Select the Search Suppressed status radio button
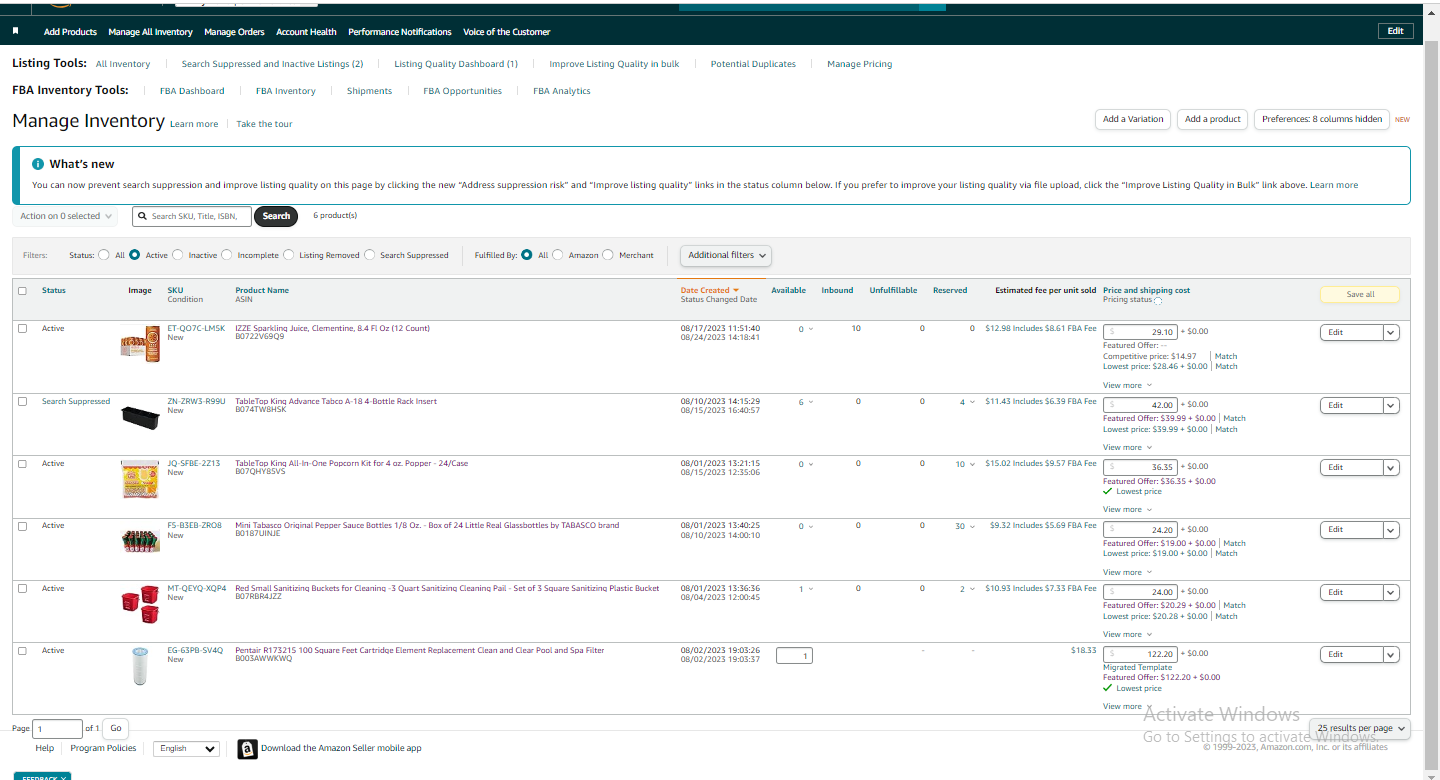The width and height of the screenshot is (1440, 780). pyautogui.click(x=370, y=255)
